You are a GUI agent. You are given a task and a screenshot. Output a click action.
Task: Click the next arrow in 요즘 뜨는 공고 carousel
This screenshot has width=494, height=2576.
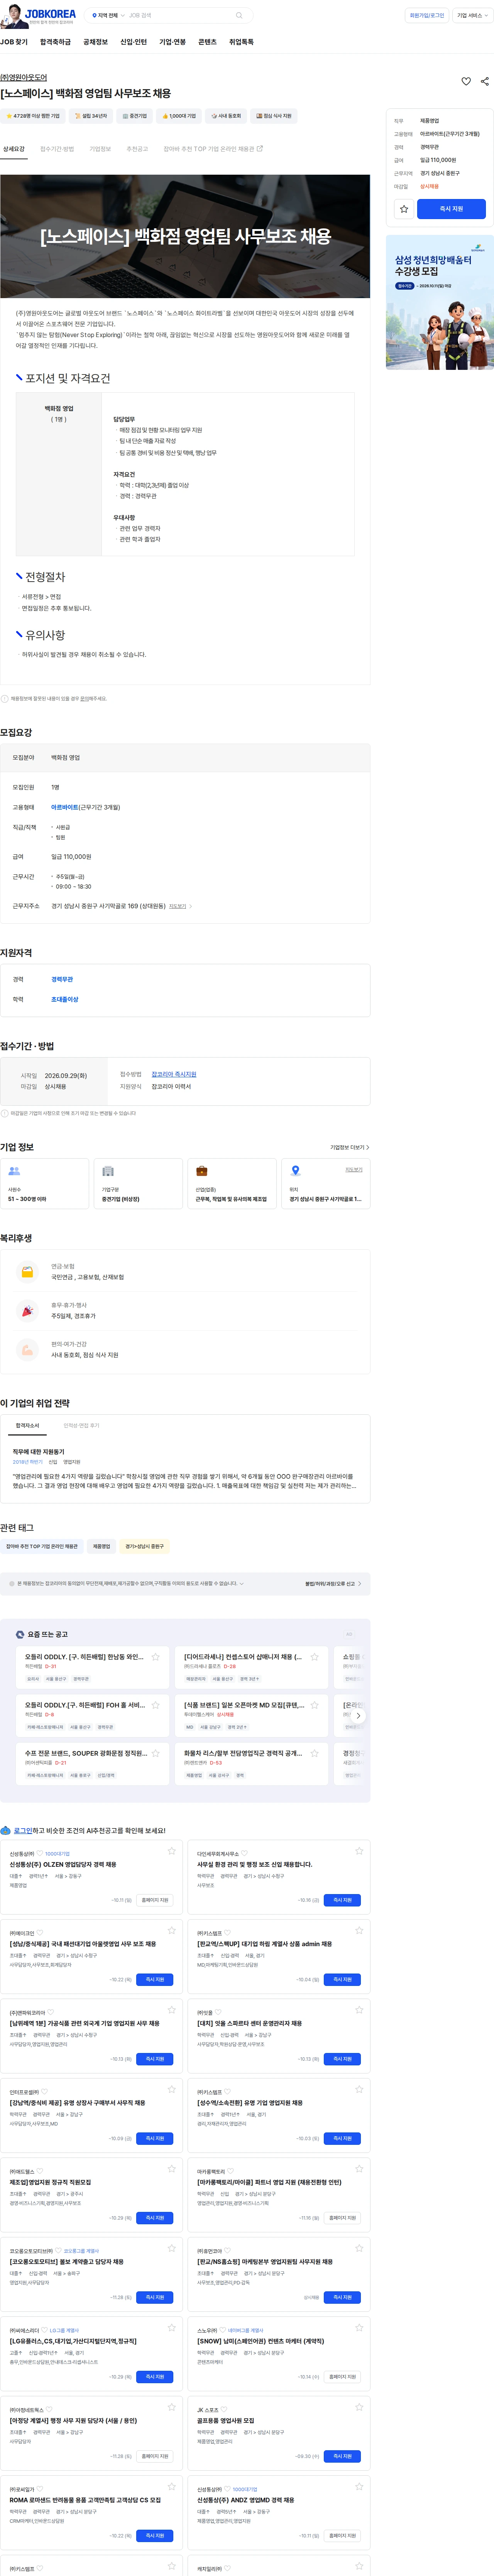(x=358, y=1716)
